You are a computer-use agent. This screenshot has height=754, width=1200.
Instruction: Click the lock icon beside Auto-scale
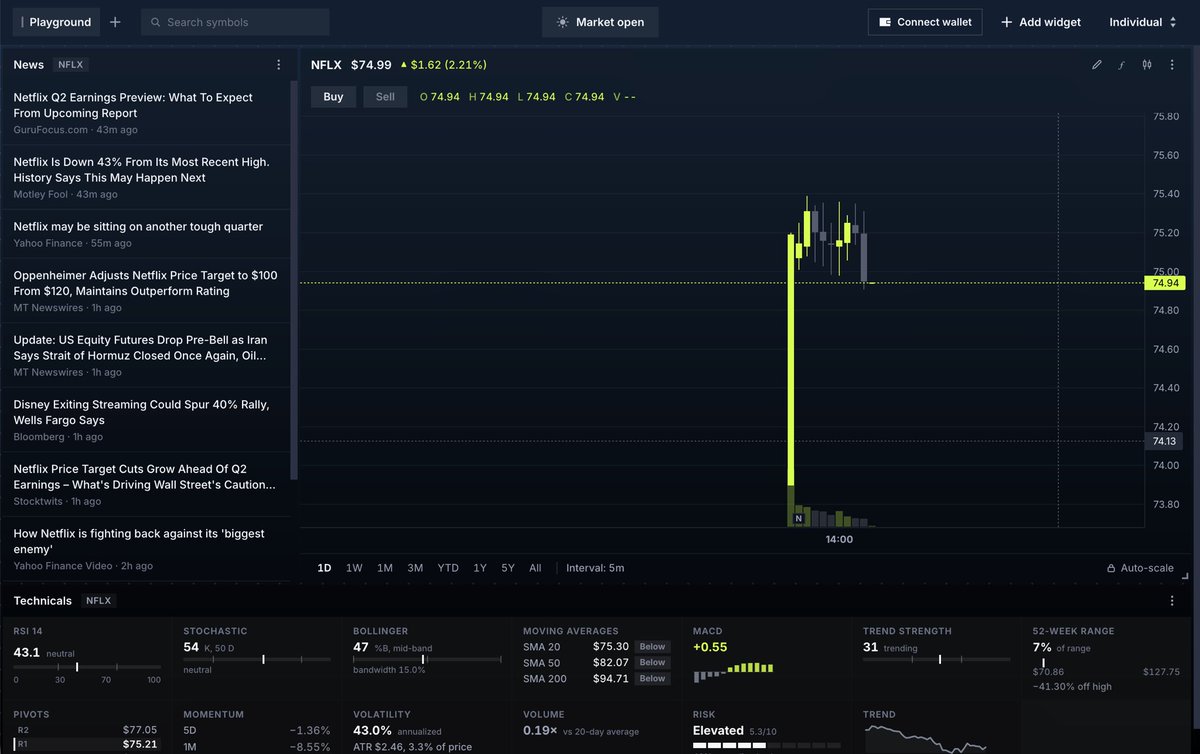coord(1111,568)
